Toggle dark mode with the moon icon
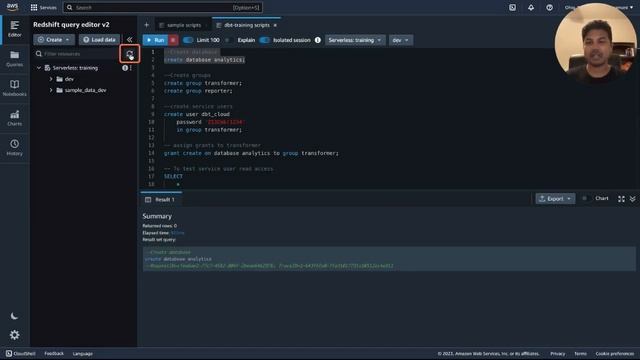 coord(15,316)
